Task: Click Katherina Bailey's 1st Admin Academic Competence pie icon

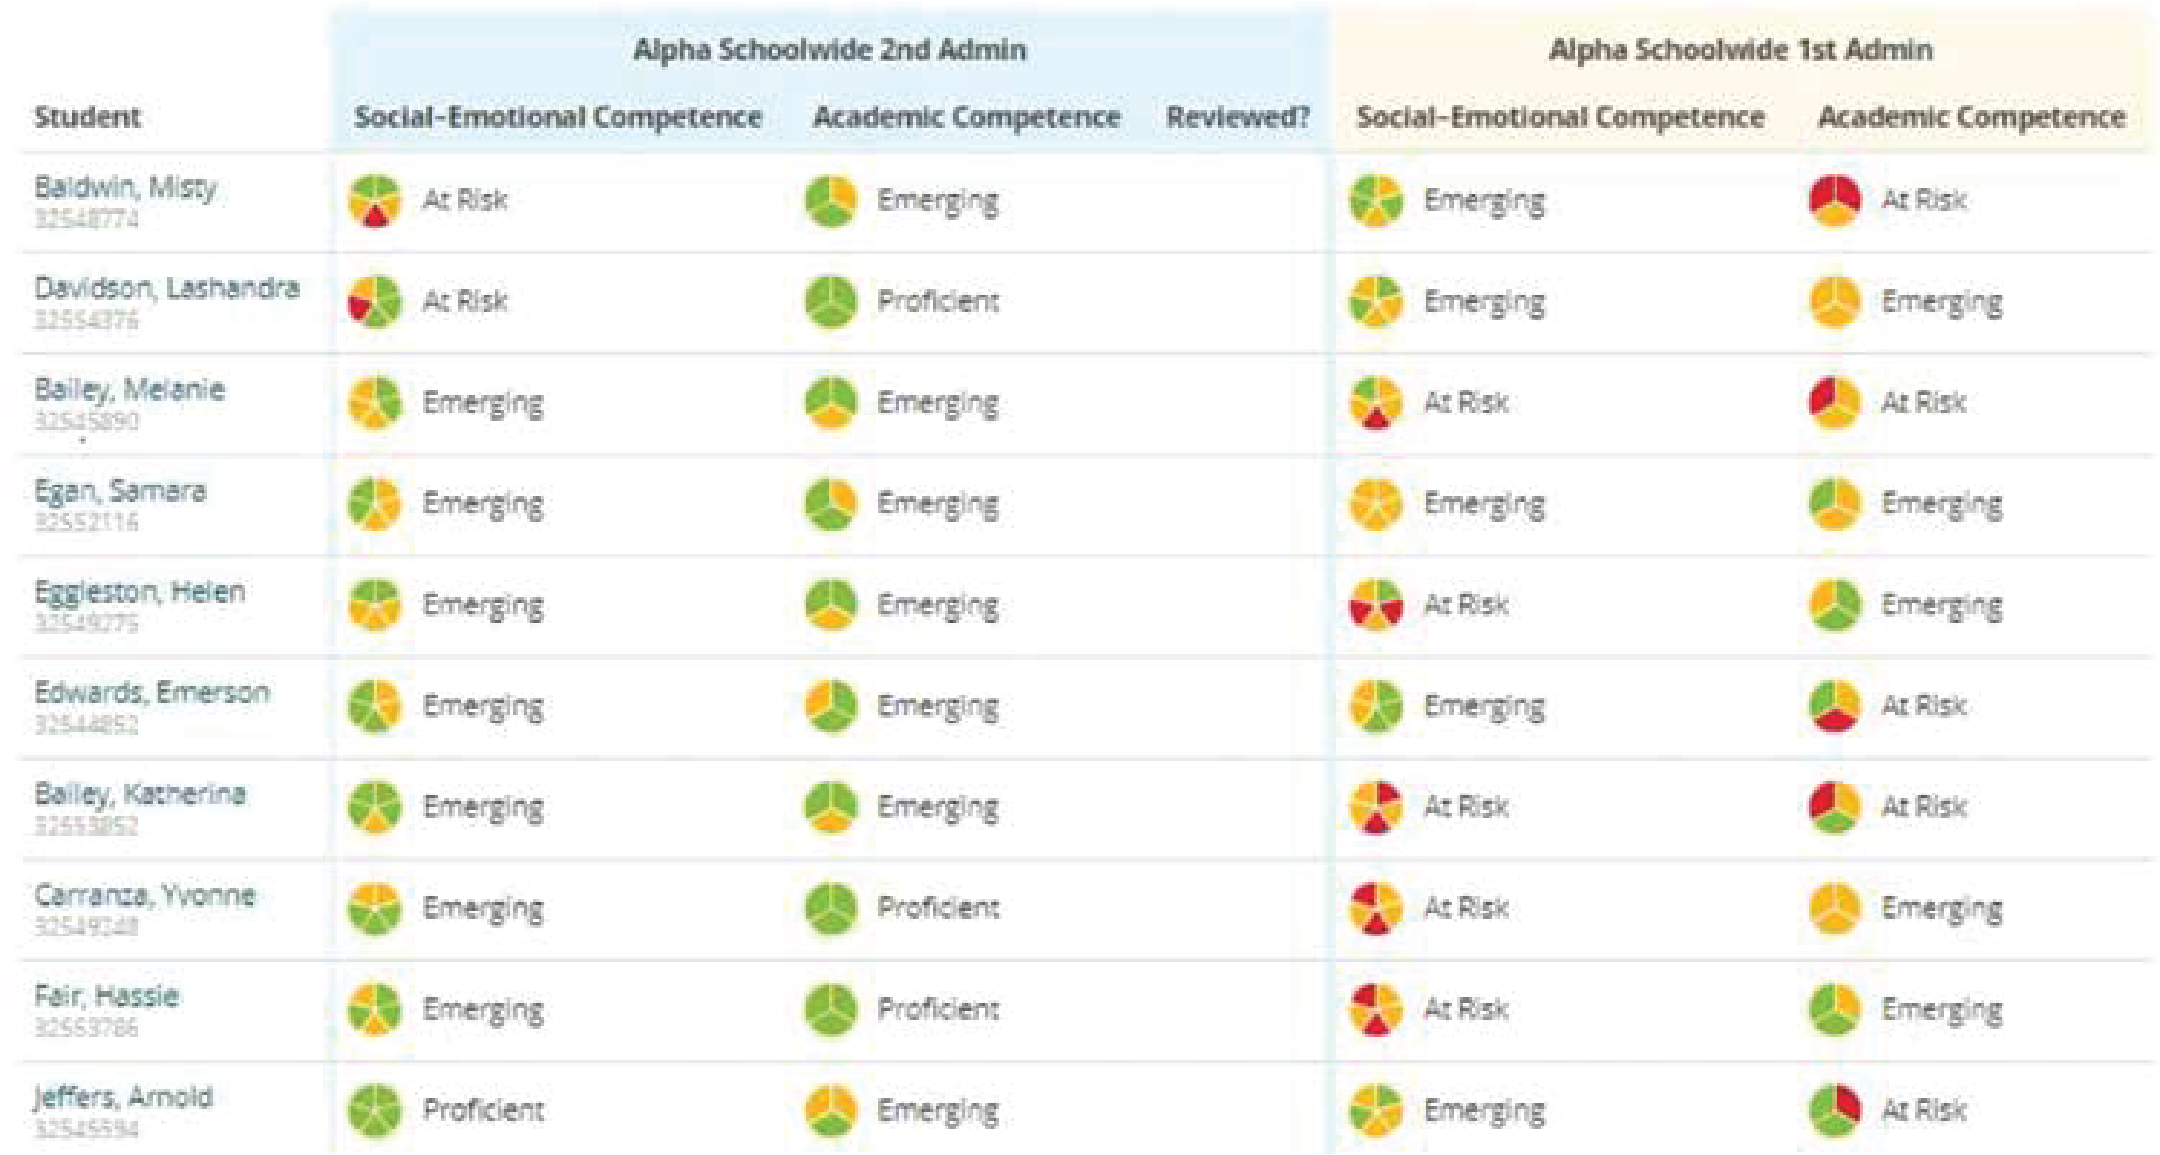Action: pos(1835,806)
